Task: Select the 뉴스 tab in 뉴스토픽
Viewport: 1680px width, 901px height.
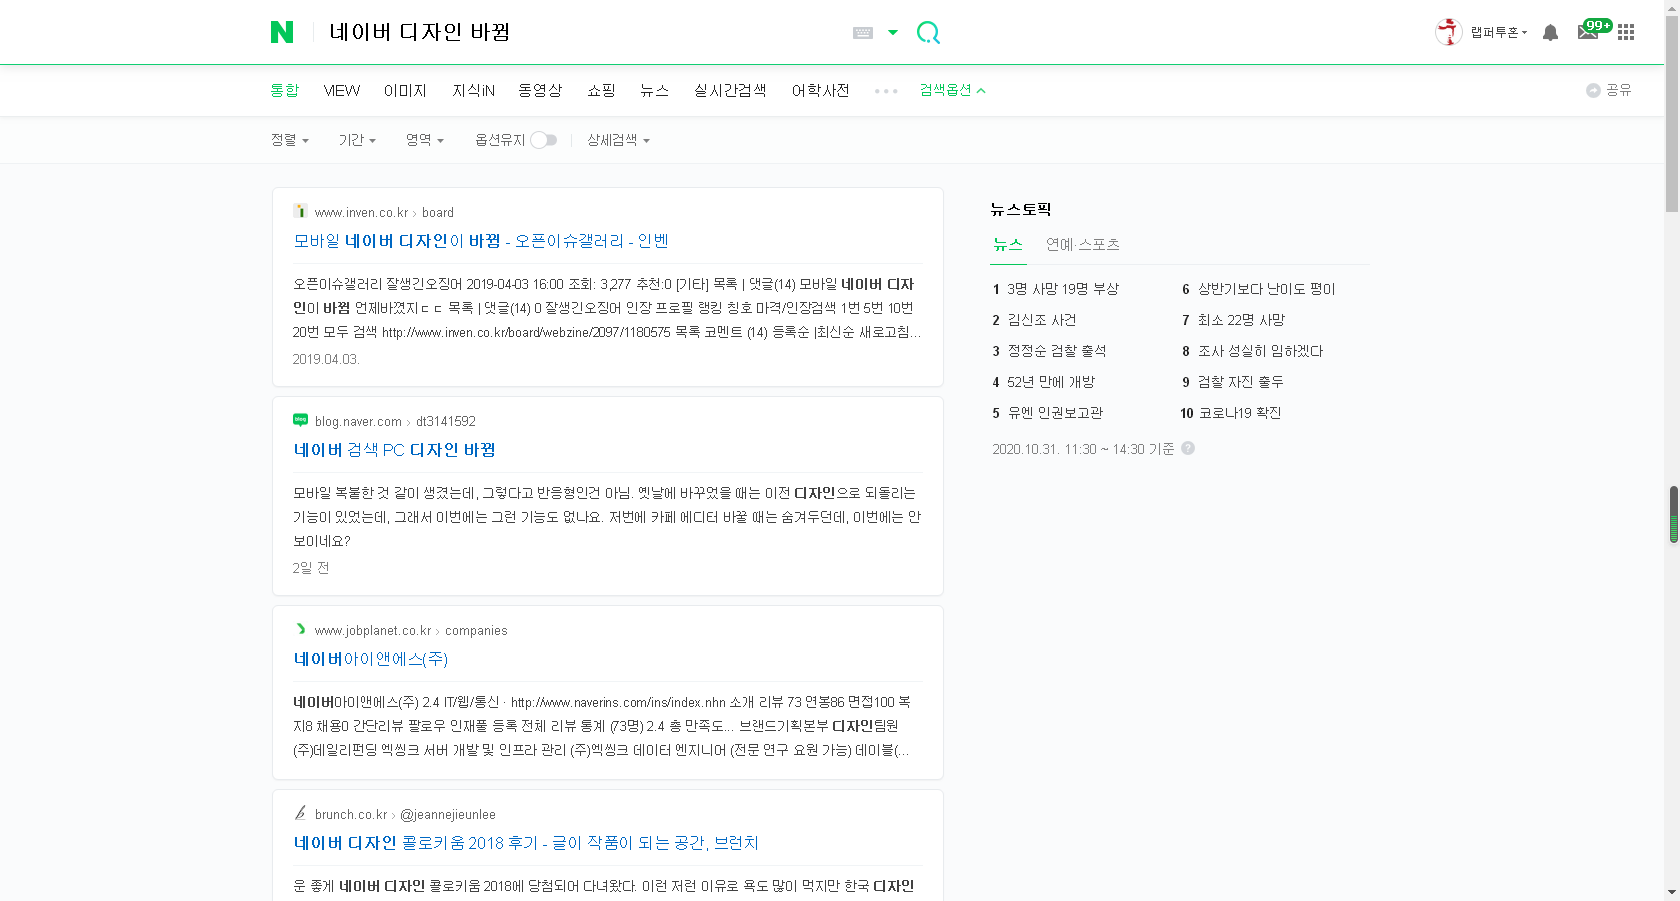Action: (x=1008, y=244)
